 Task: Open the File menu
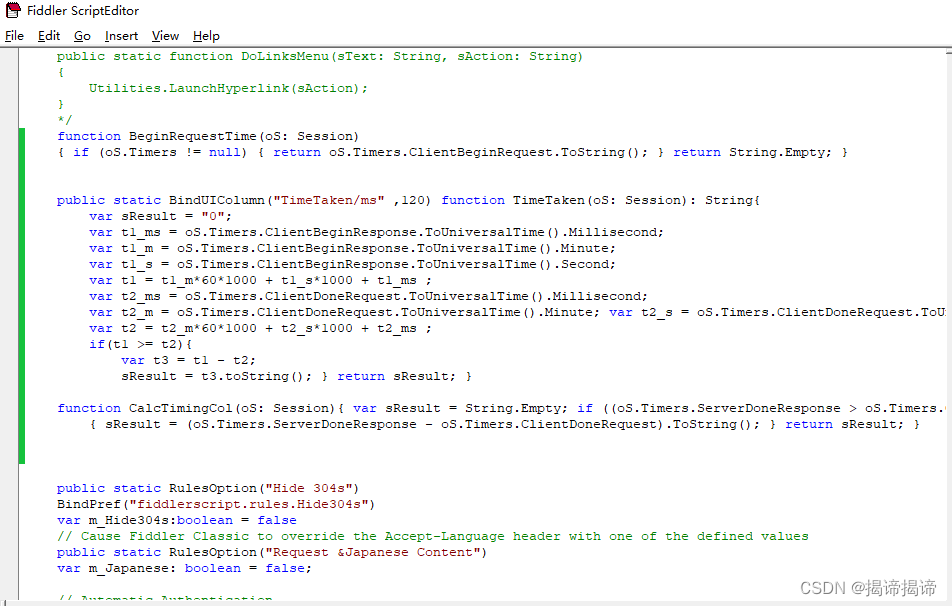(x=14, y=36)
